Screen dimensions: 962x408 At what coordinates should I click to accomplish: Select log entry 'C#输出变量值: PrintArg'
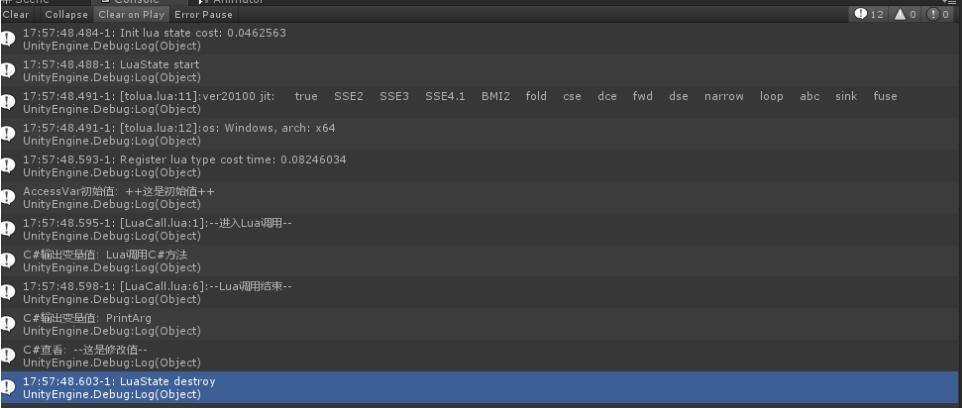[x=480, y=324]
